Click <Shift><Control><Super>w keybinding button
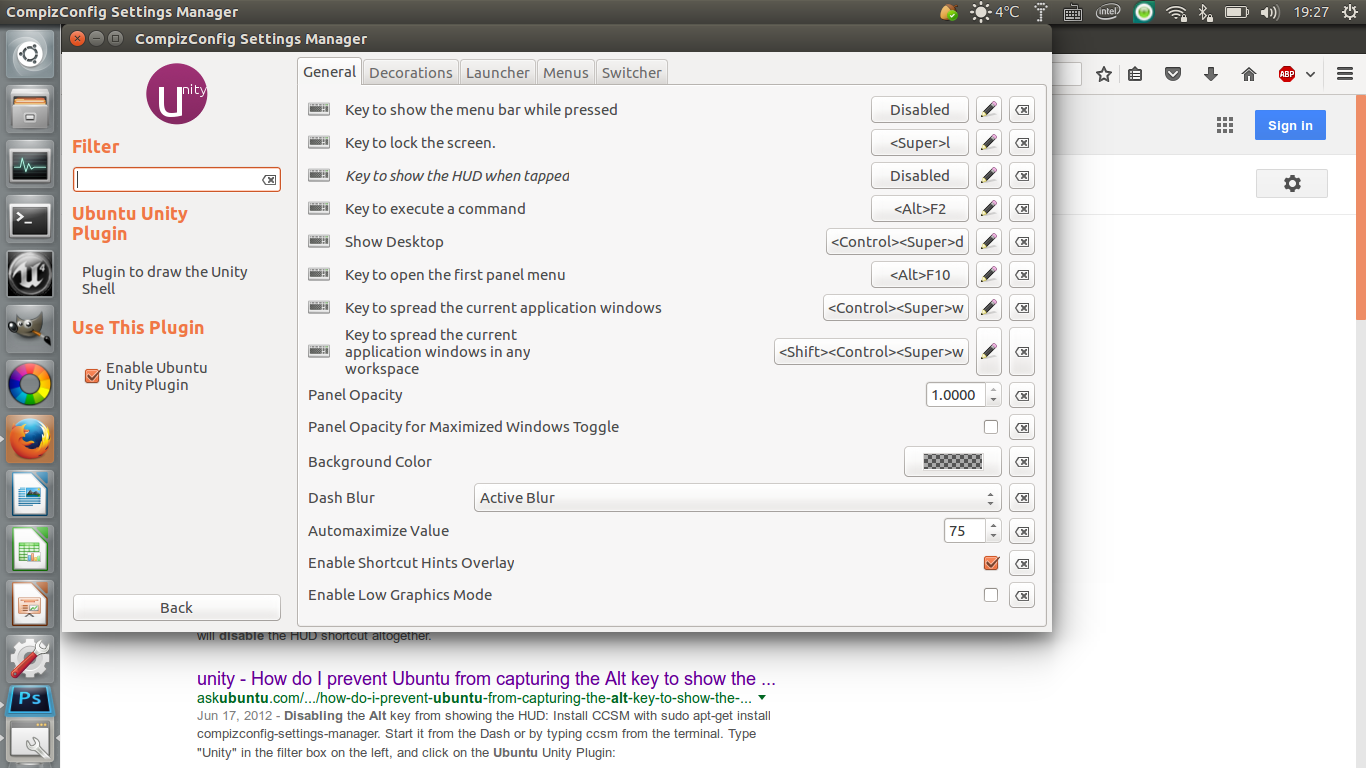Screen dimensions: 1366x768 click(x=871, y=352)
